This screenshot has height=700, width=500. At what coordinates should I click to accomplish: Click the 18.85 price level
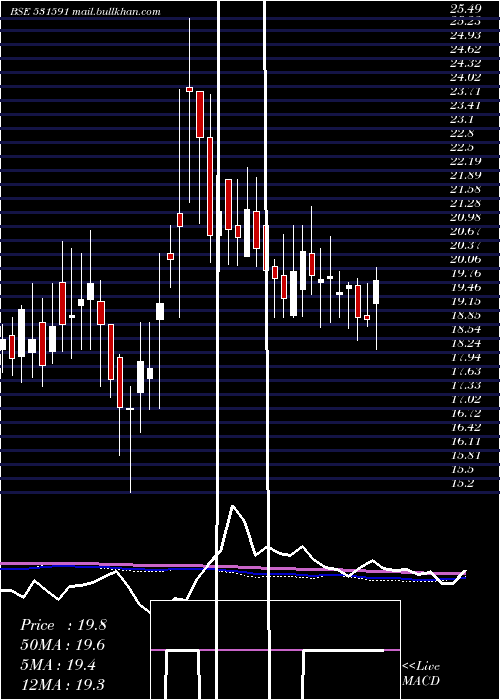click(x=466, y=315)
